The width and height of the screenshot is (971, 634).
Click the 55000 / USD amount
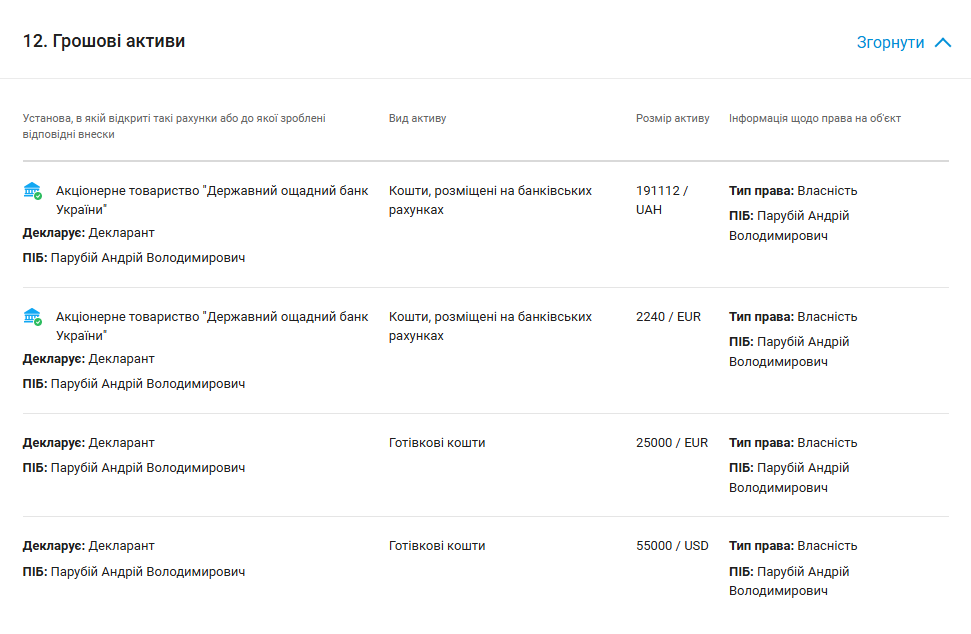pyautogui.click(x=672, y=546)
